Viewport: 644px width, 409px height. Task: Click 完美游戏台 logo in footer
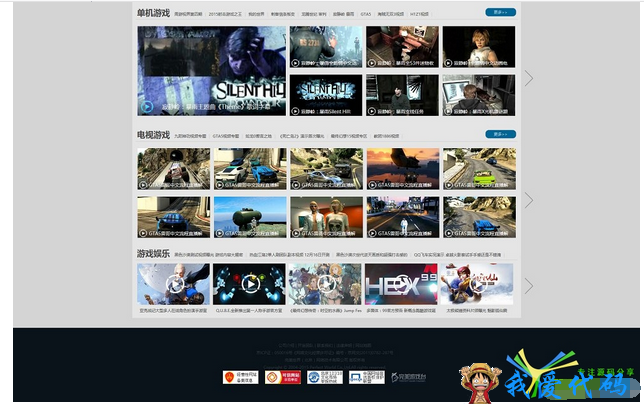(x=409, y=377)
